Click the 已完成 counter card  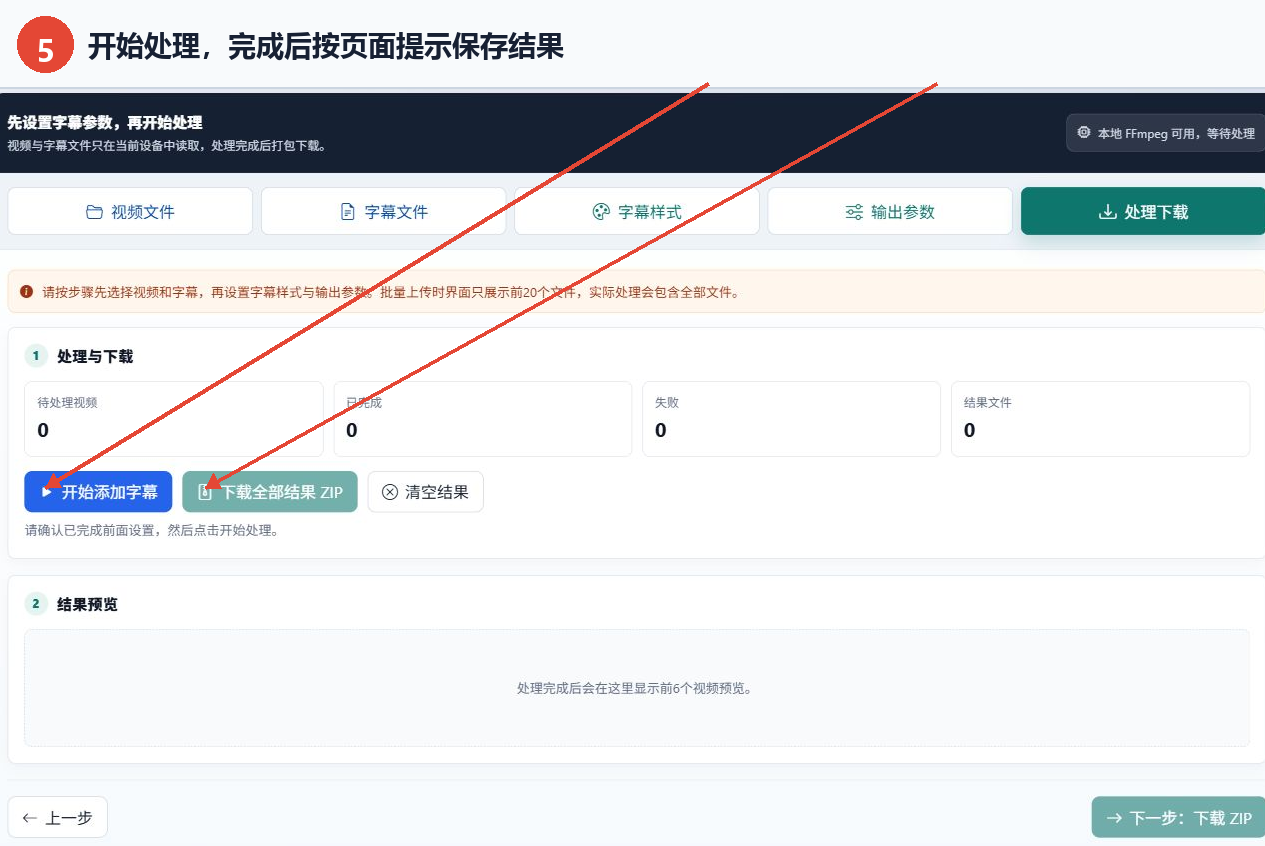483,419
